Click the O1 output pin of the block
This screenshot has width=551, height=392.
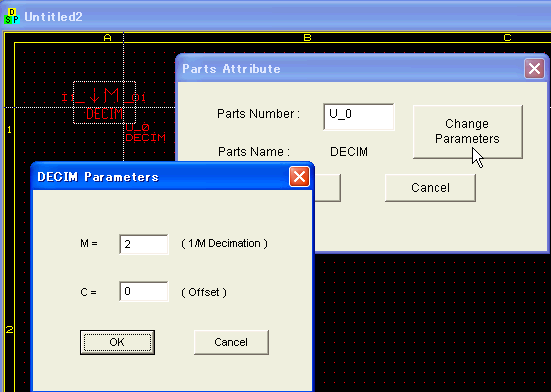tap(140, 98)
